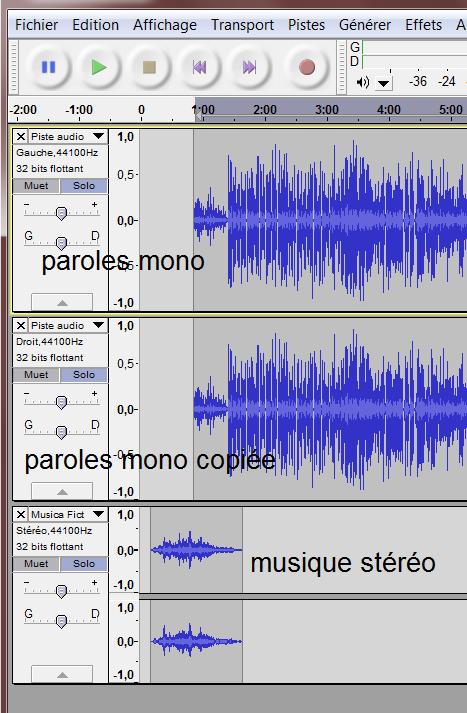Open the Fichier menu
Image resolution: width=467 pixels, height=713 pixels.
(36, 25)
